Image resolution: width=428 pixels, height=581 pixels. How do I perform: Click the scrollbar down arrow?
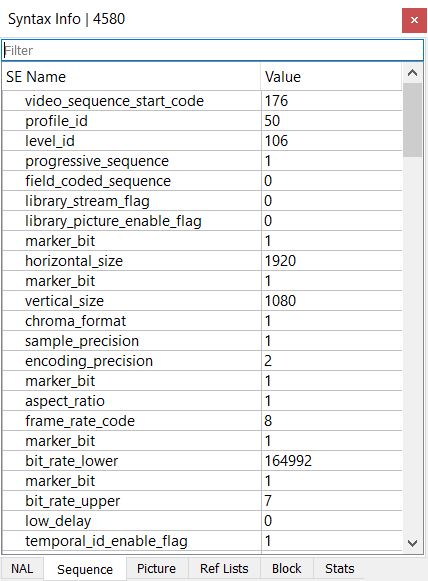[x=412, y=544]
